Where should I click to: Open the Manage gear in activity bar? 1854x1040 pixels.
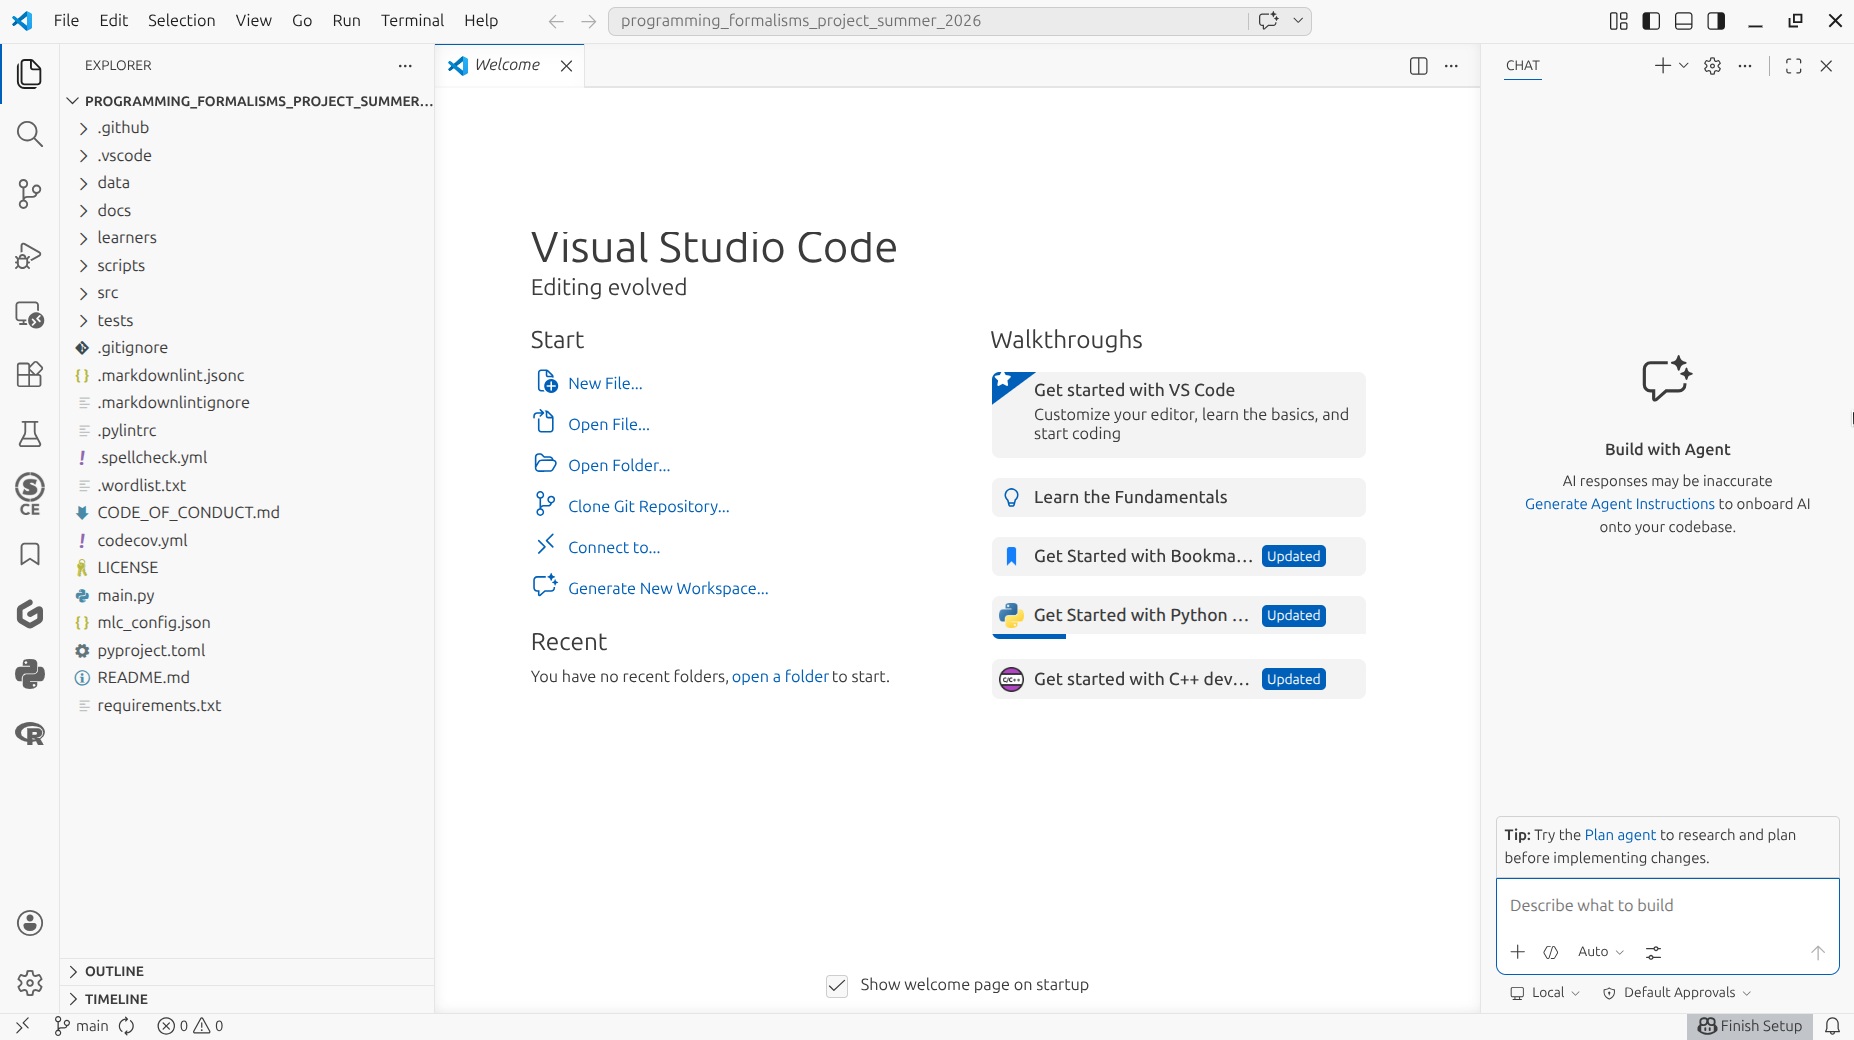coord(30,983)
